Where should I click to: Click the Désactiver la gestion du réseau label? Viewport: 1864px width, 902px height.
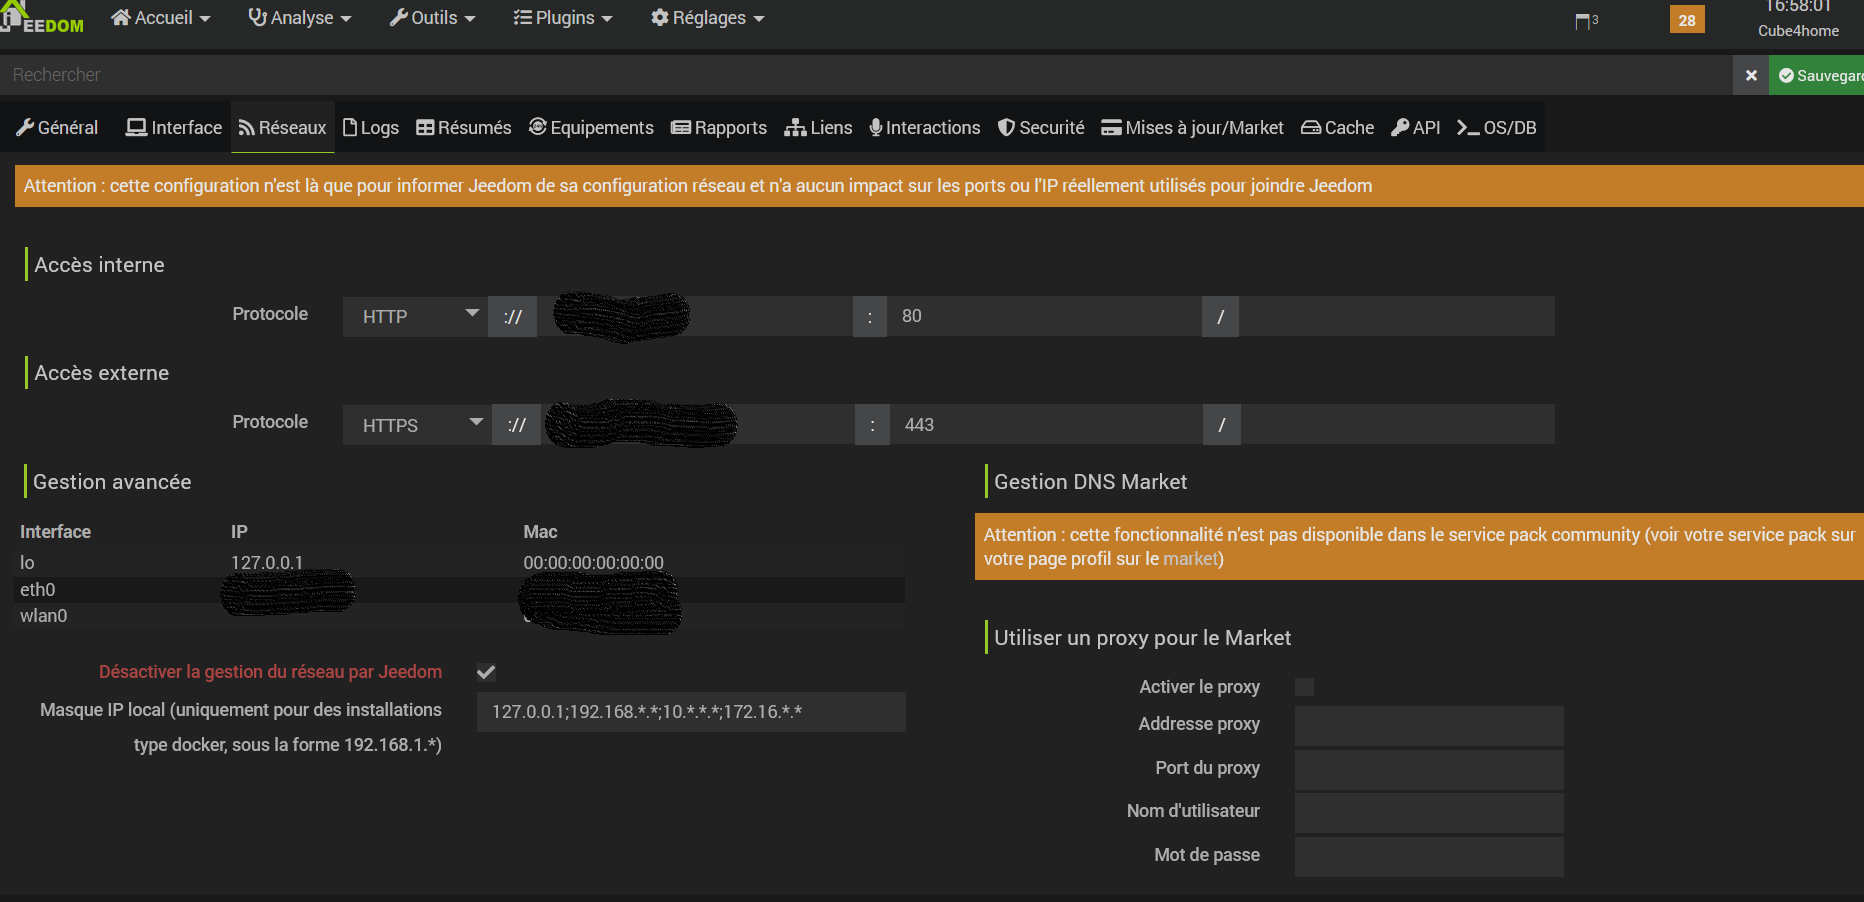tap(270, 672)
